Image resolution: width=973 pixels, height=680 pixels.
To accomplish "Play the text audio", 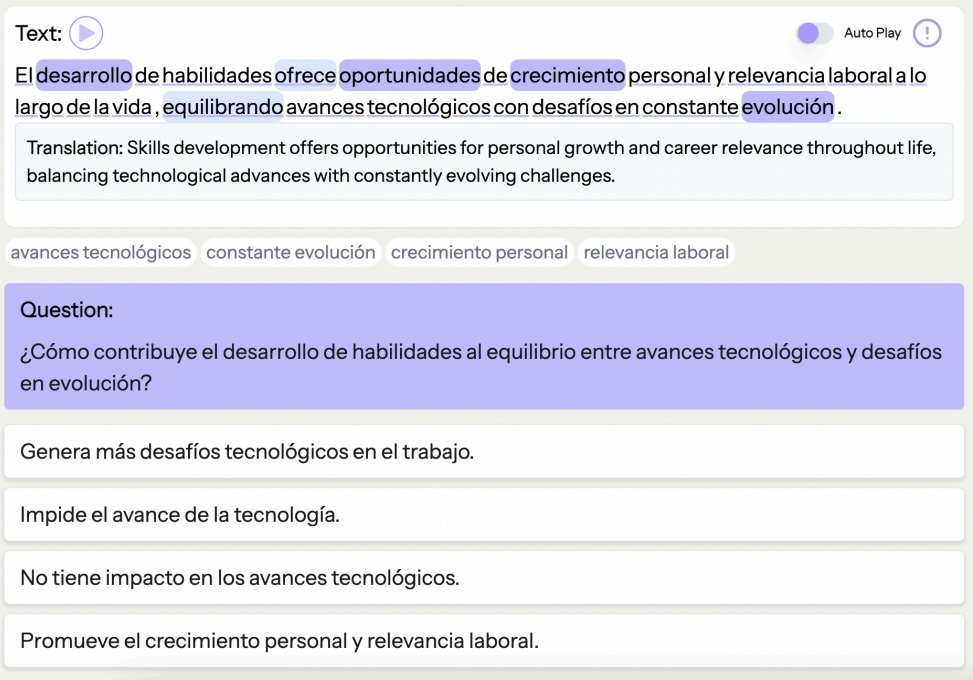I will (86, 34).
